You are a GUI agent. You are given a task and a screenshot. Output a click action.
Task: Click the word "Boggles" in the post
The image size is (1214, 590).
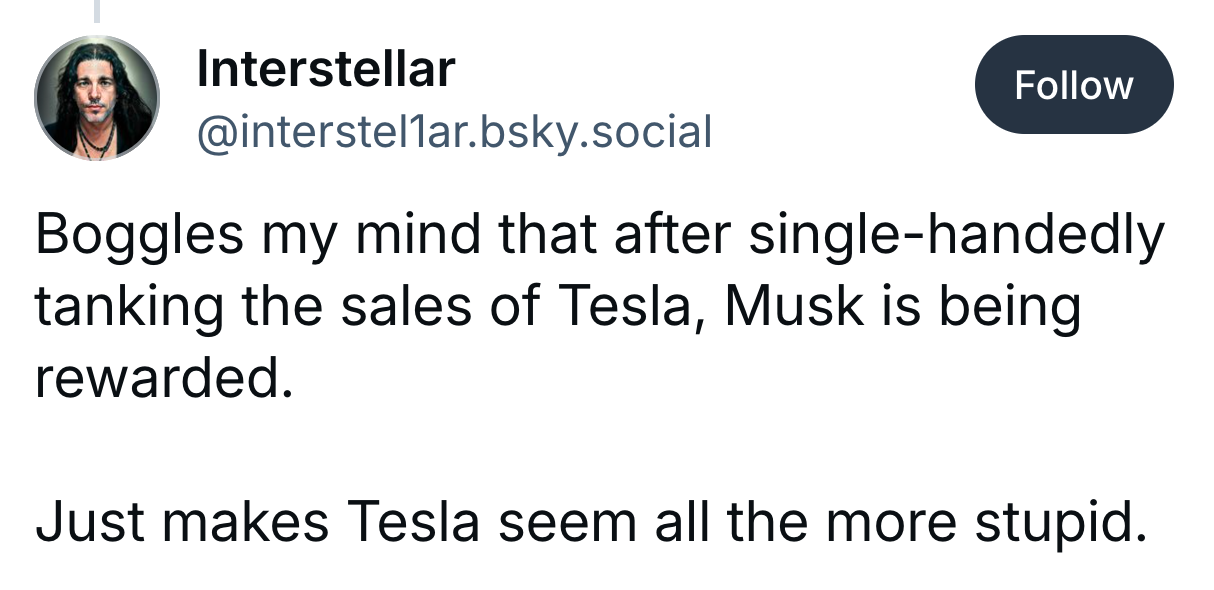pos(139,237)
